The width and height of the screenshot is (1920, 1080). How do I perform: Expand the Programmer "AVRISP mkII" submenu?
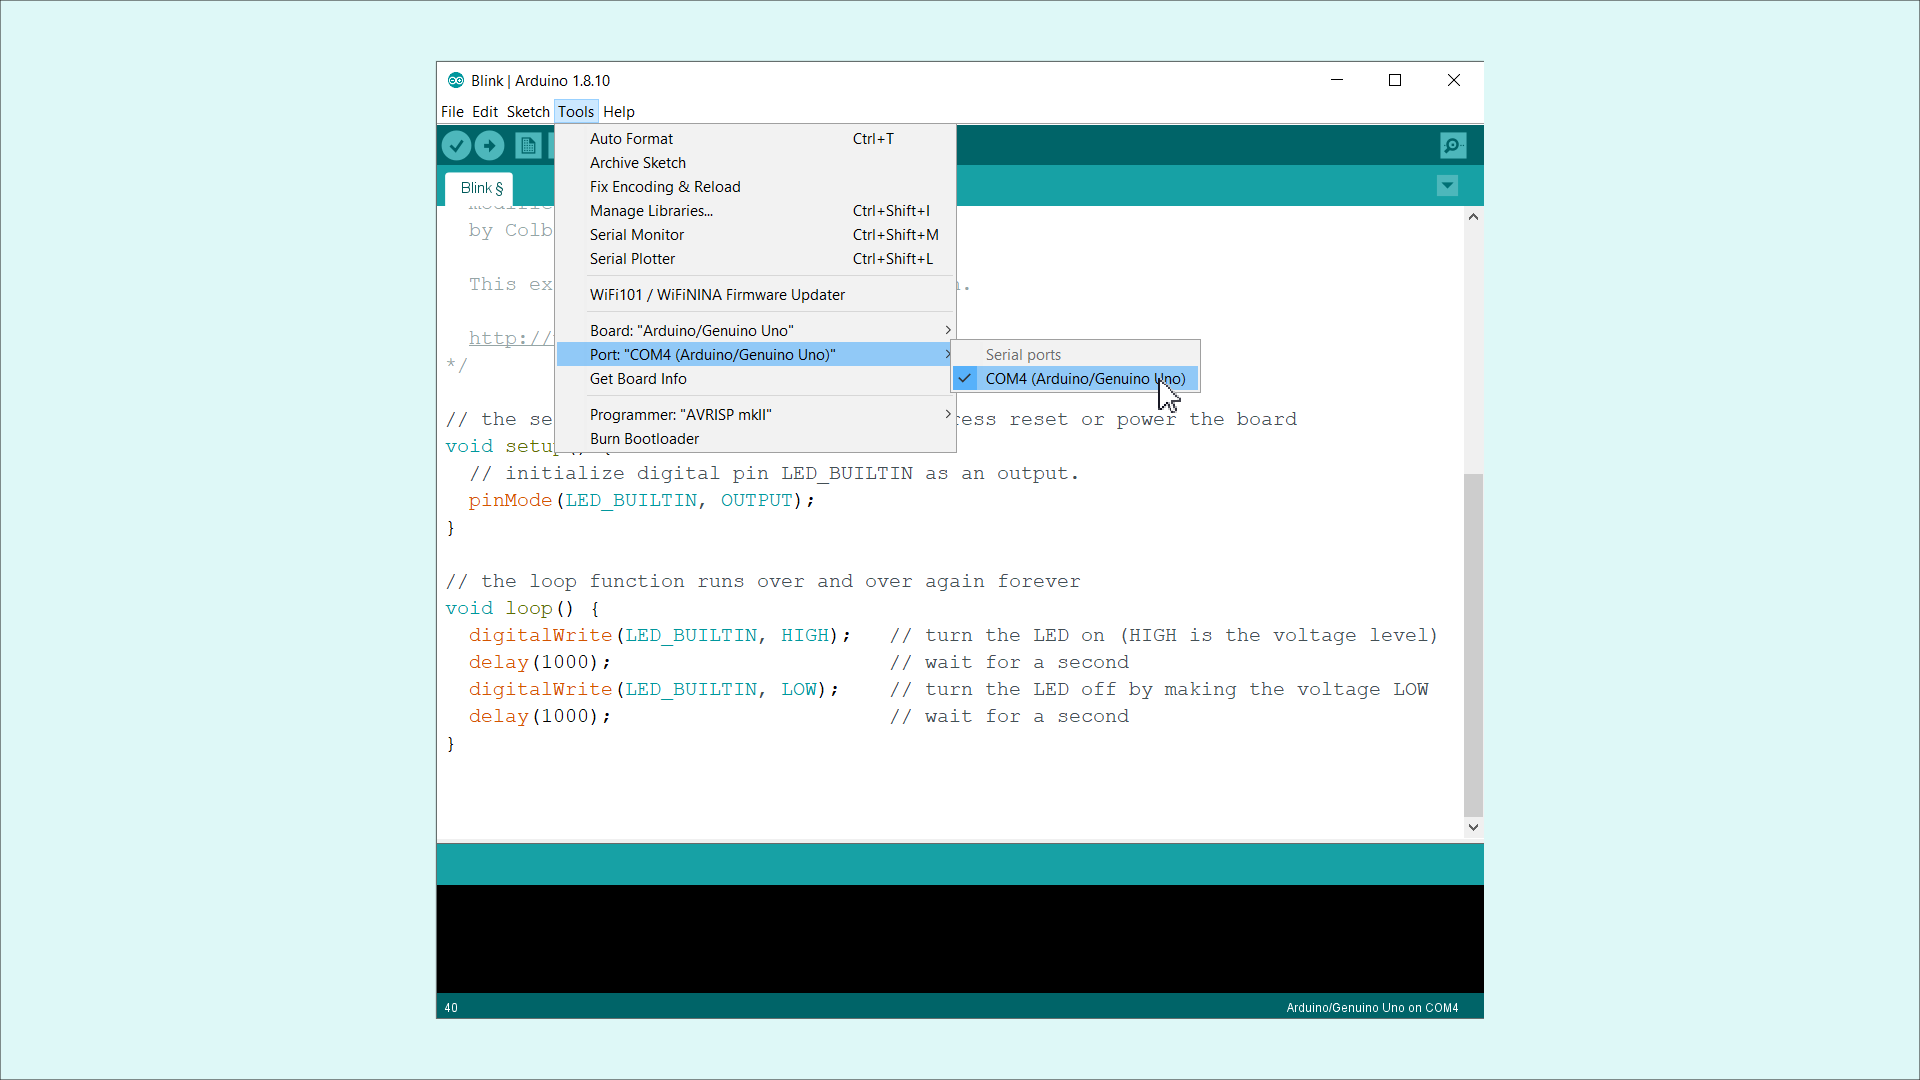tap(755, 415)
